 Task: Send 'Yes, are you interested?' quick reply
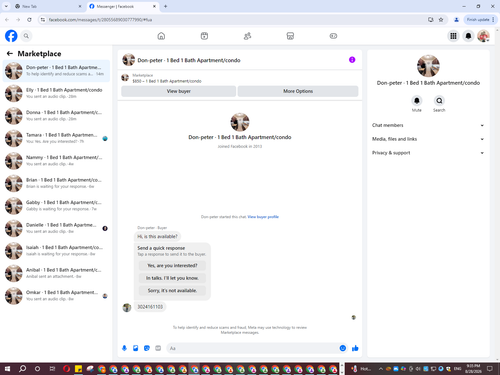click(172, 266)
